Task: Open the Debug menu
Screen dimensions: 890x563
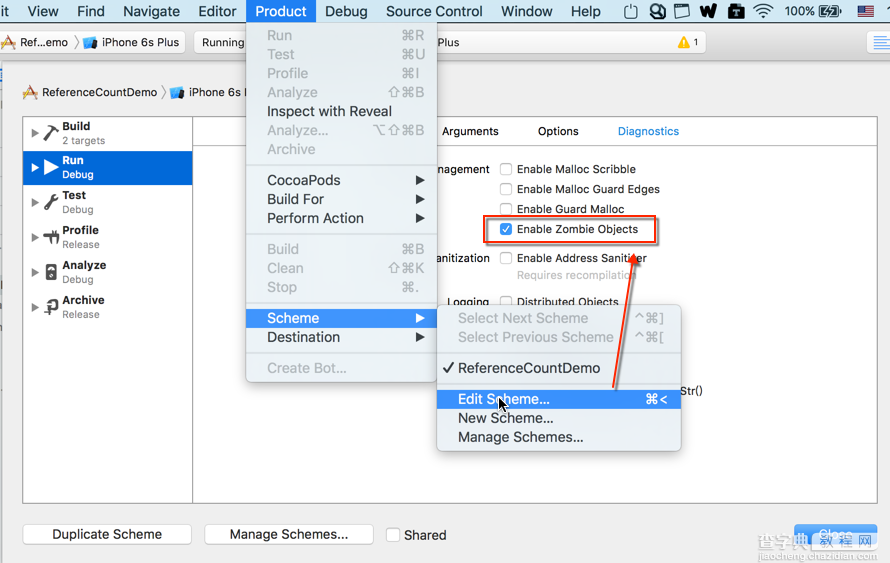Action: pos(346,11)
